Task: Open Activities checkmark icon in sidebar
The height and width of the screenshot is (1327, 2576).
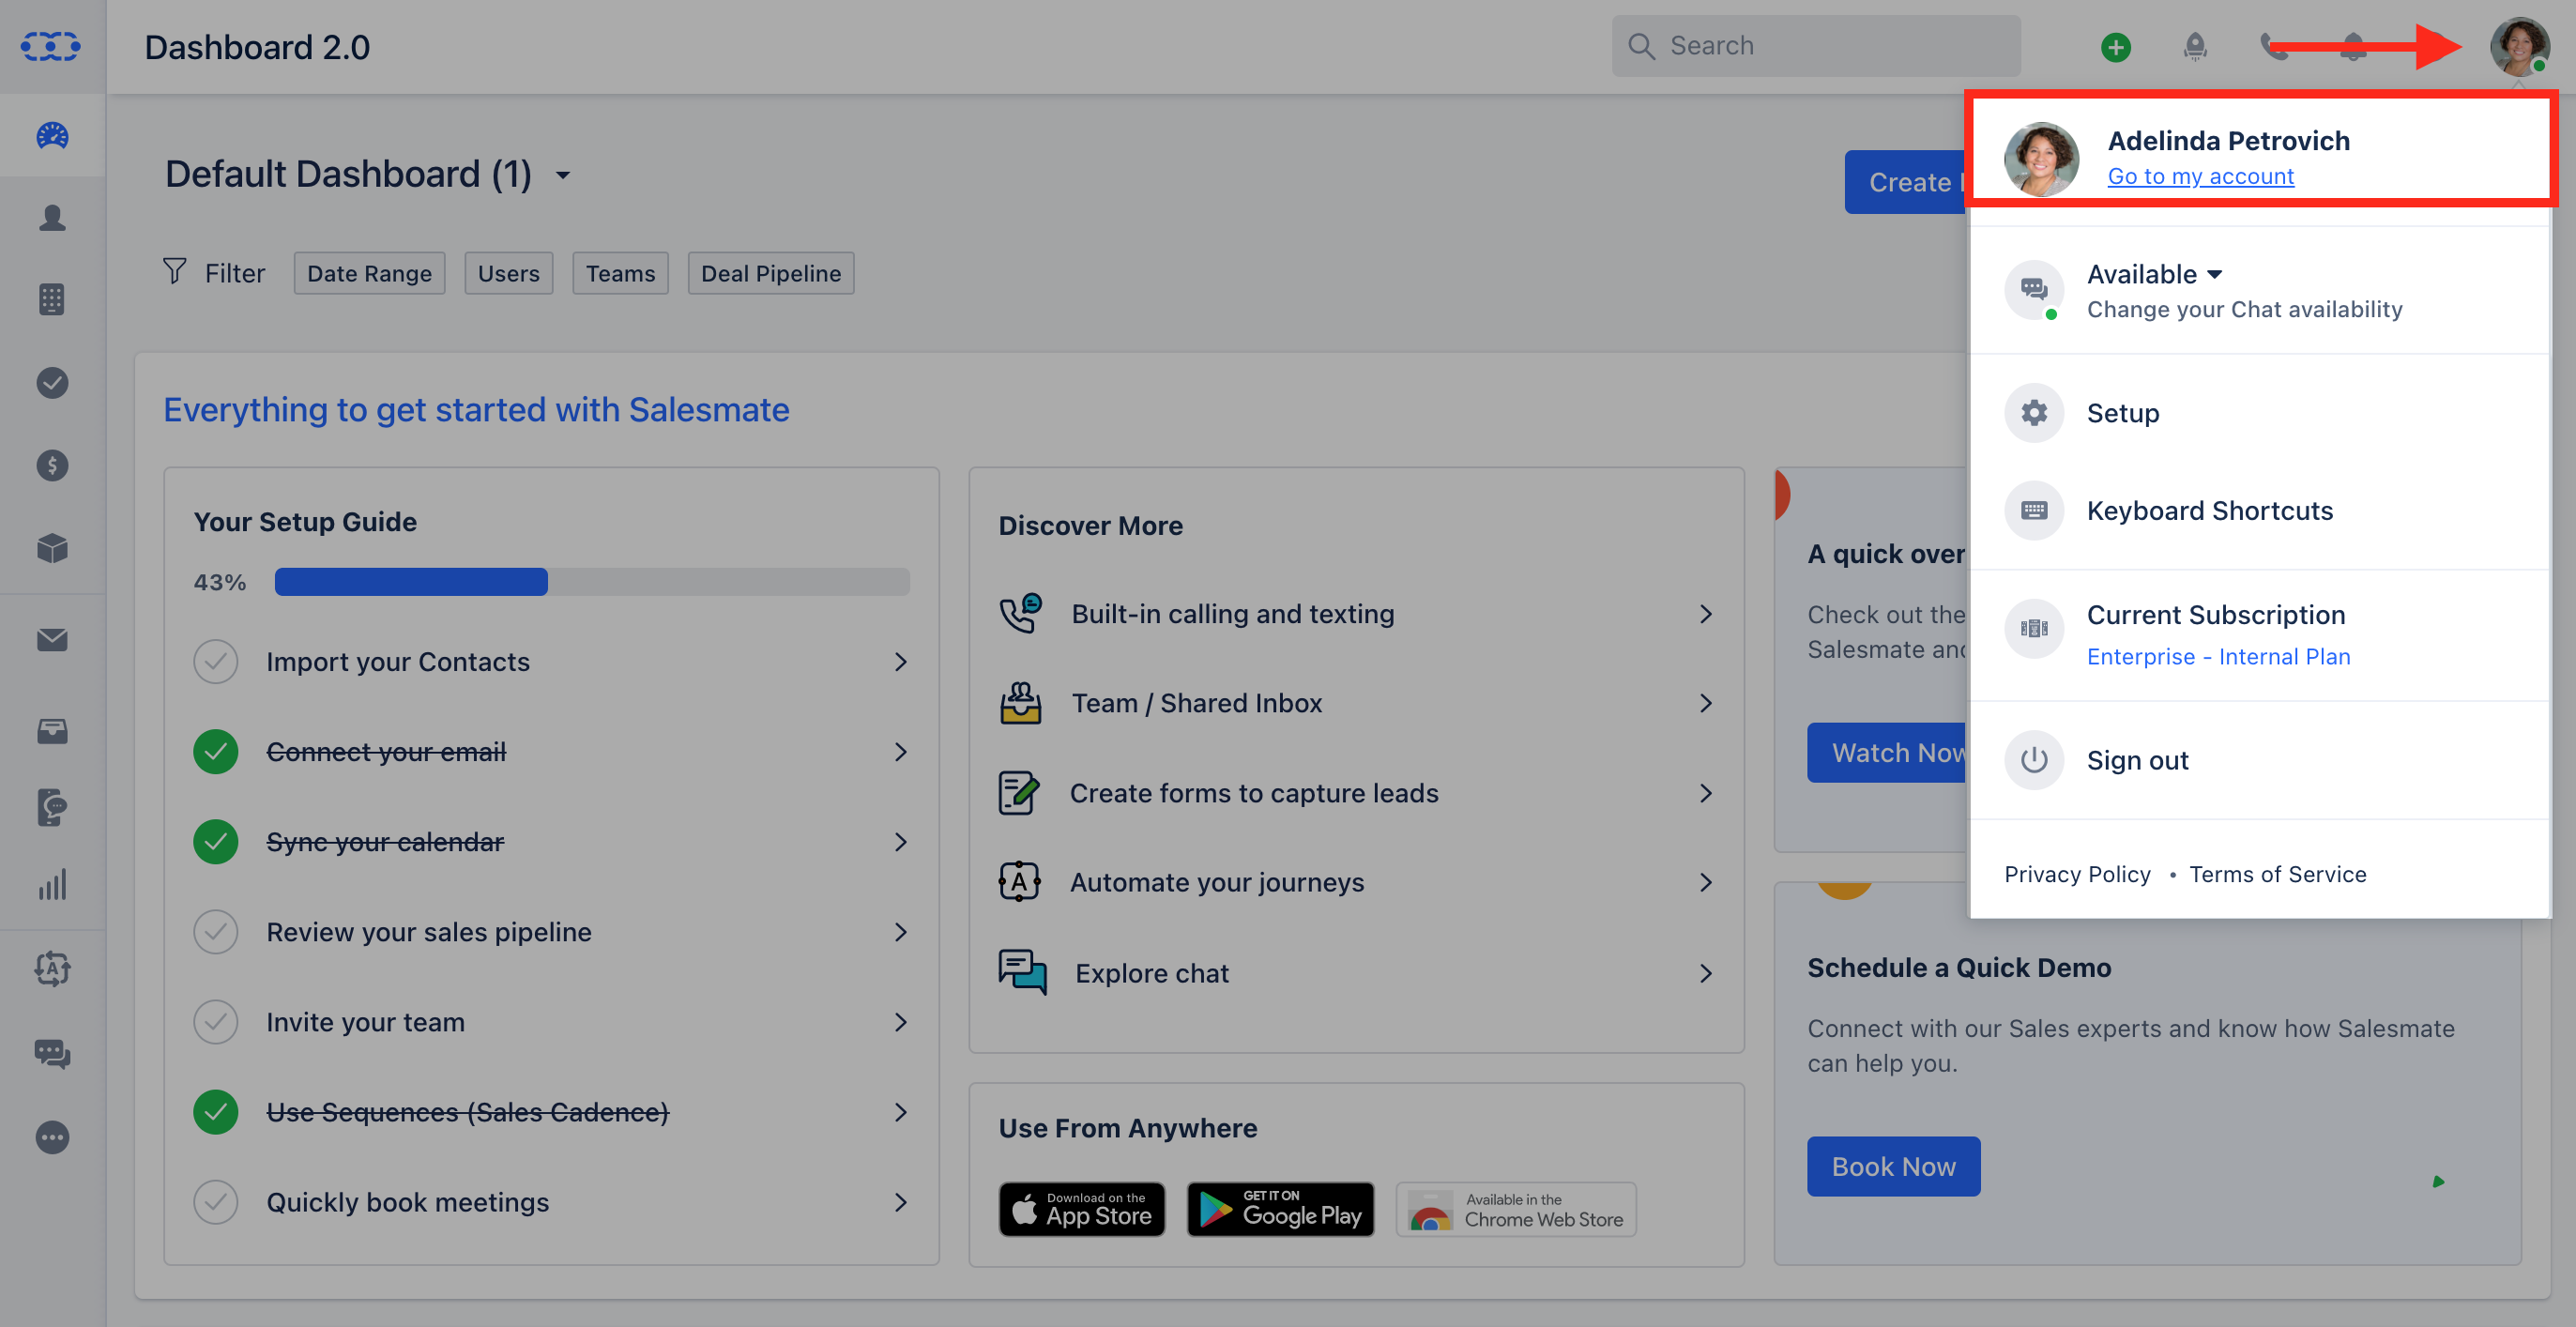Action: coord(52,382)
